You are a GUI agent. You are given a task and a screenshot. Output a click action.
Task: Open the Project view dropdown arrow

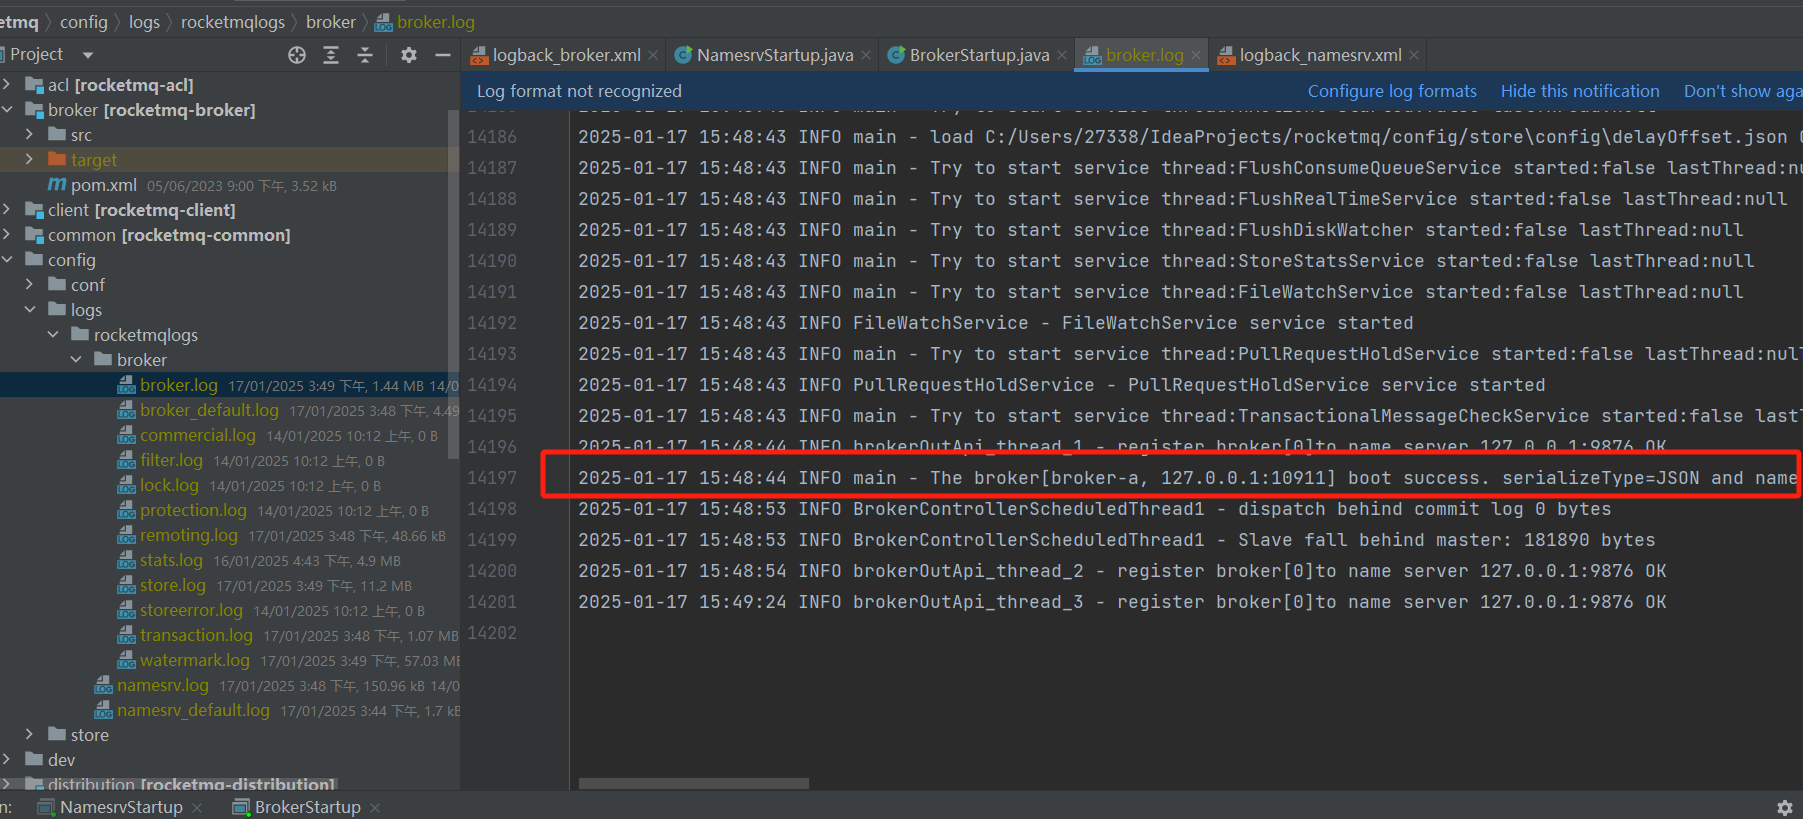pos(88,55)
